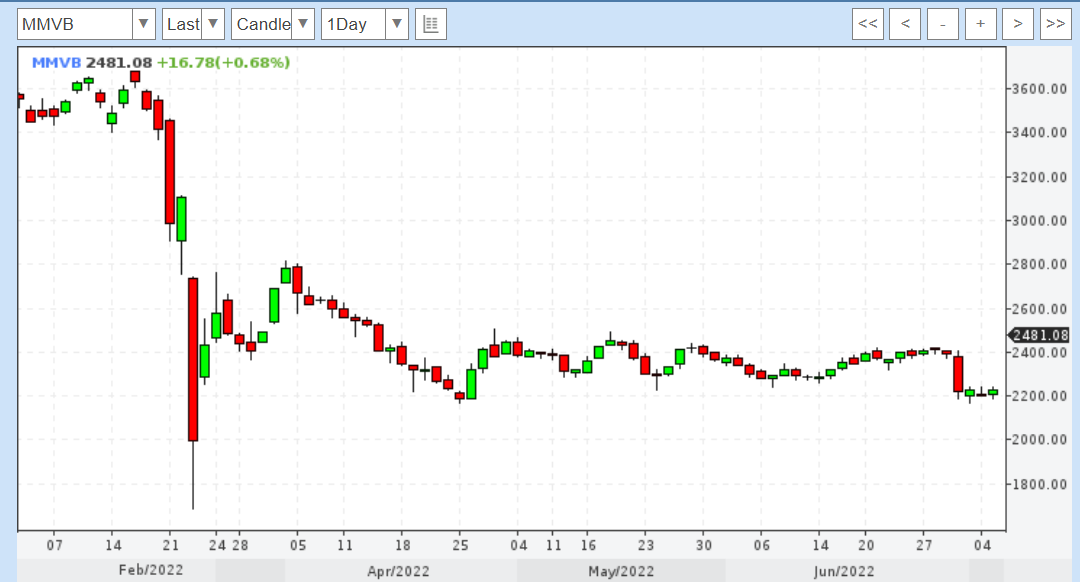This screenshot has width=1080, height=588.
Task: Click the tallest red candlestick in late February
Action: 193,358
